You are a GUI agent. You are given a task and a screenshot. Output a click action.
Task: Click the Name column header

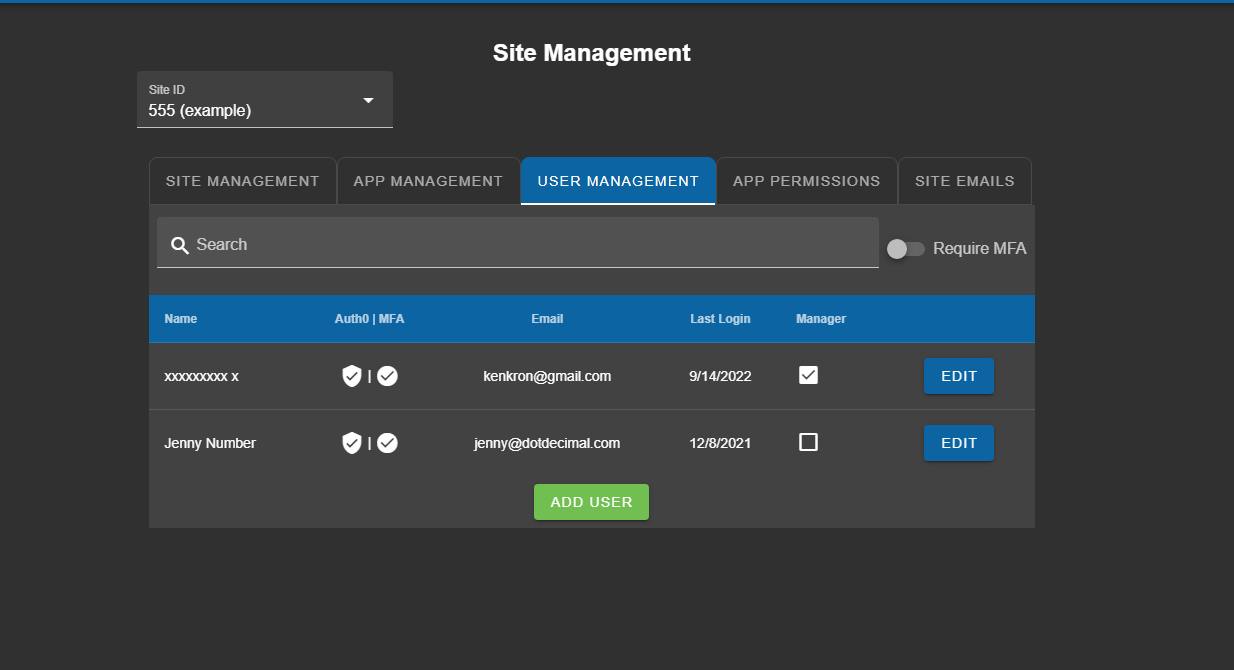[x=181, y=319]
